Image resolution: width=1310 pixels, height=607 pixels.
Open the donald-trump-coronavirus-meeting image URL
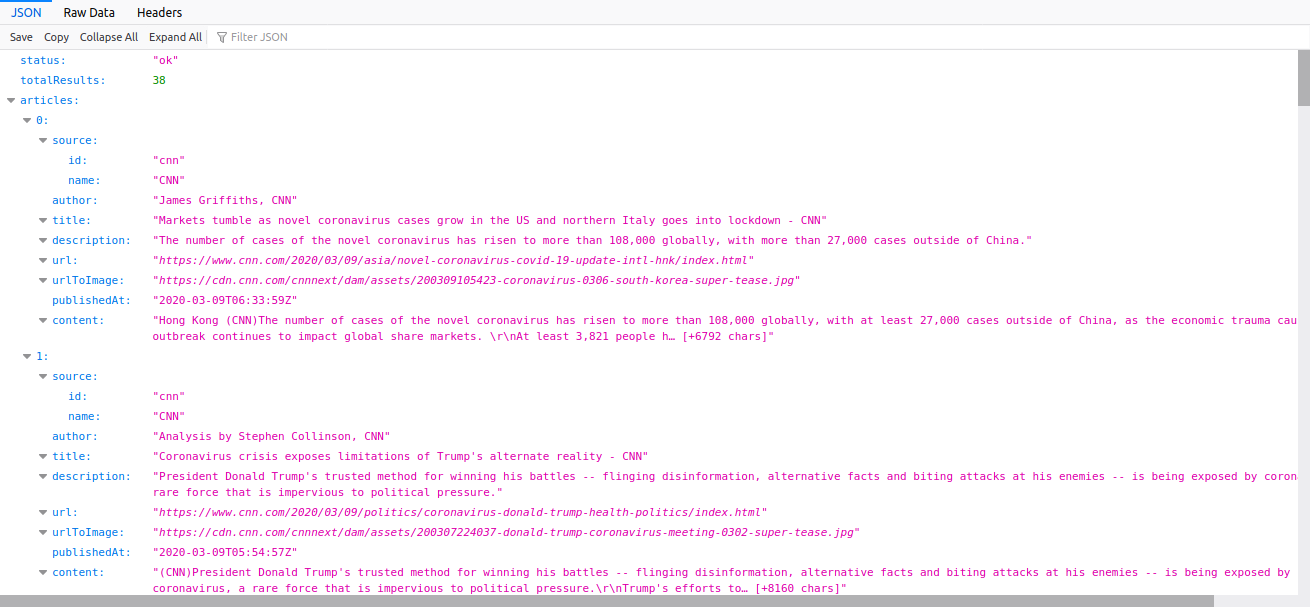[x=506, y=532]
